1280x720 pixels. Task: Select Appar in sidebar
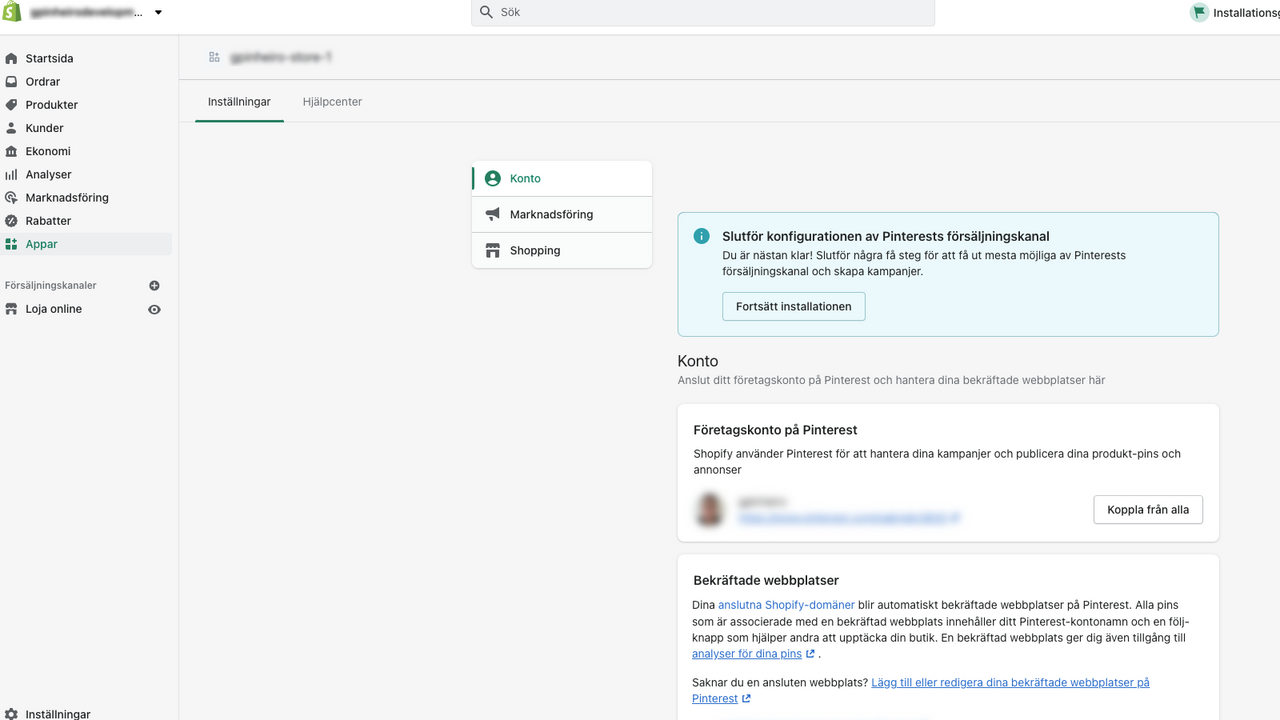coord(86,244)
